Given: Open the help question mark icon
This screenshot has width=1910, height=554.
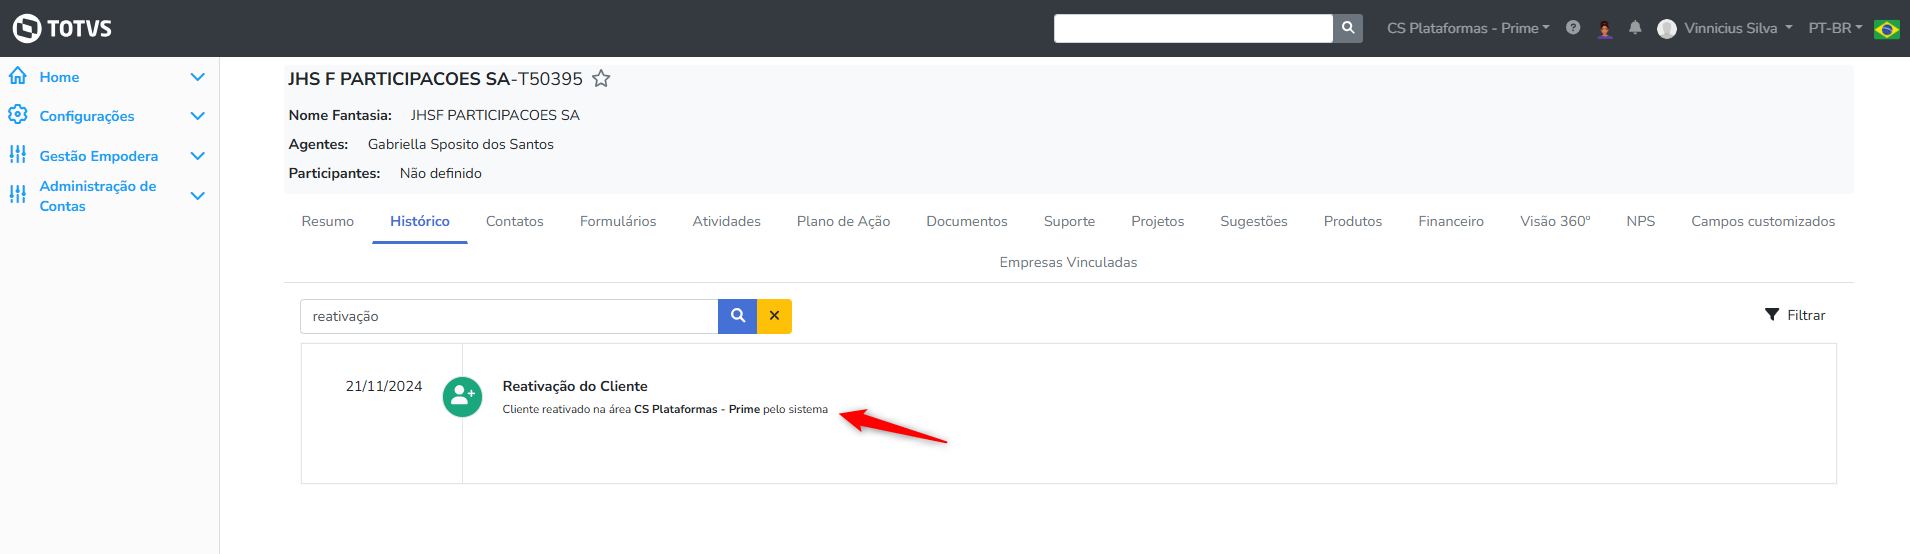Looking at the screenshot, I should tap(1573, 28).
